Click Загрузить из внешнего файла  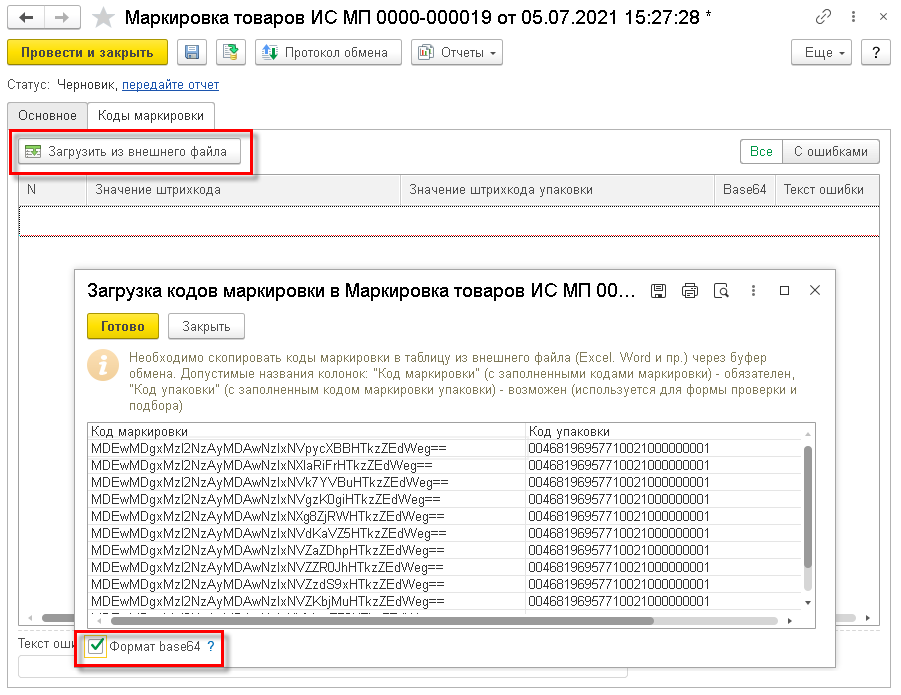point(129,152)
